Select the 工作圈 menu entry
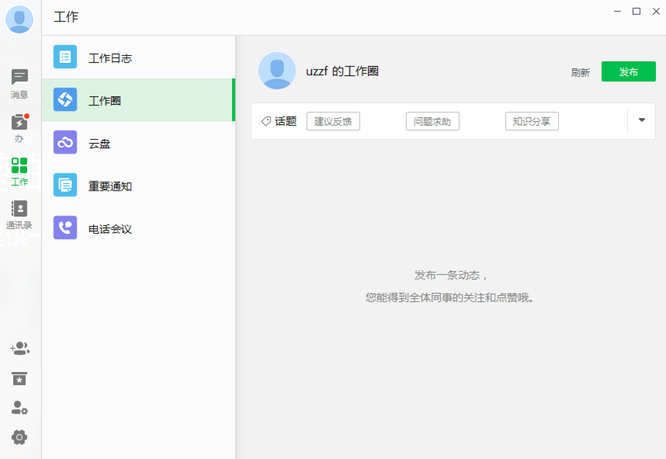The height and width of the screenshot is (459, 666). [138, 100]
